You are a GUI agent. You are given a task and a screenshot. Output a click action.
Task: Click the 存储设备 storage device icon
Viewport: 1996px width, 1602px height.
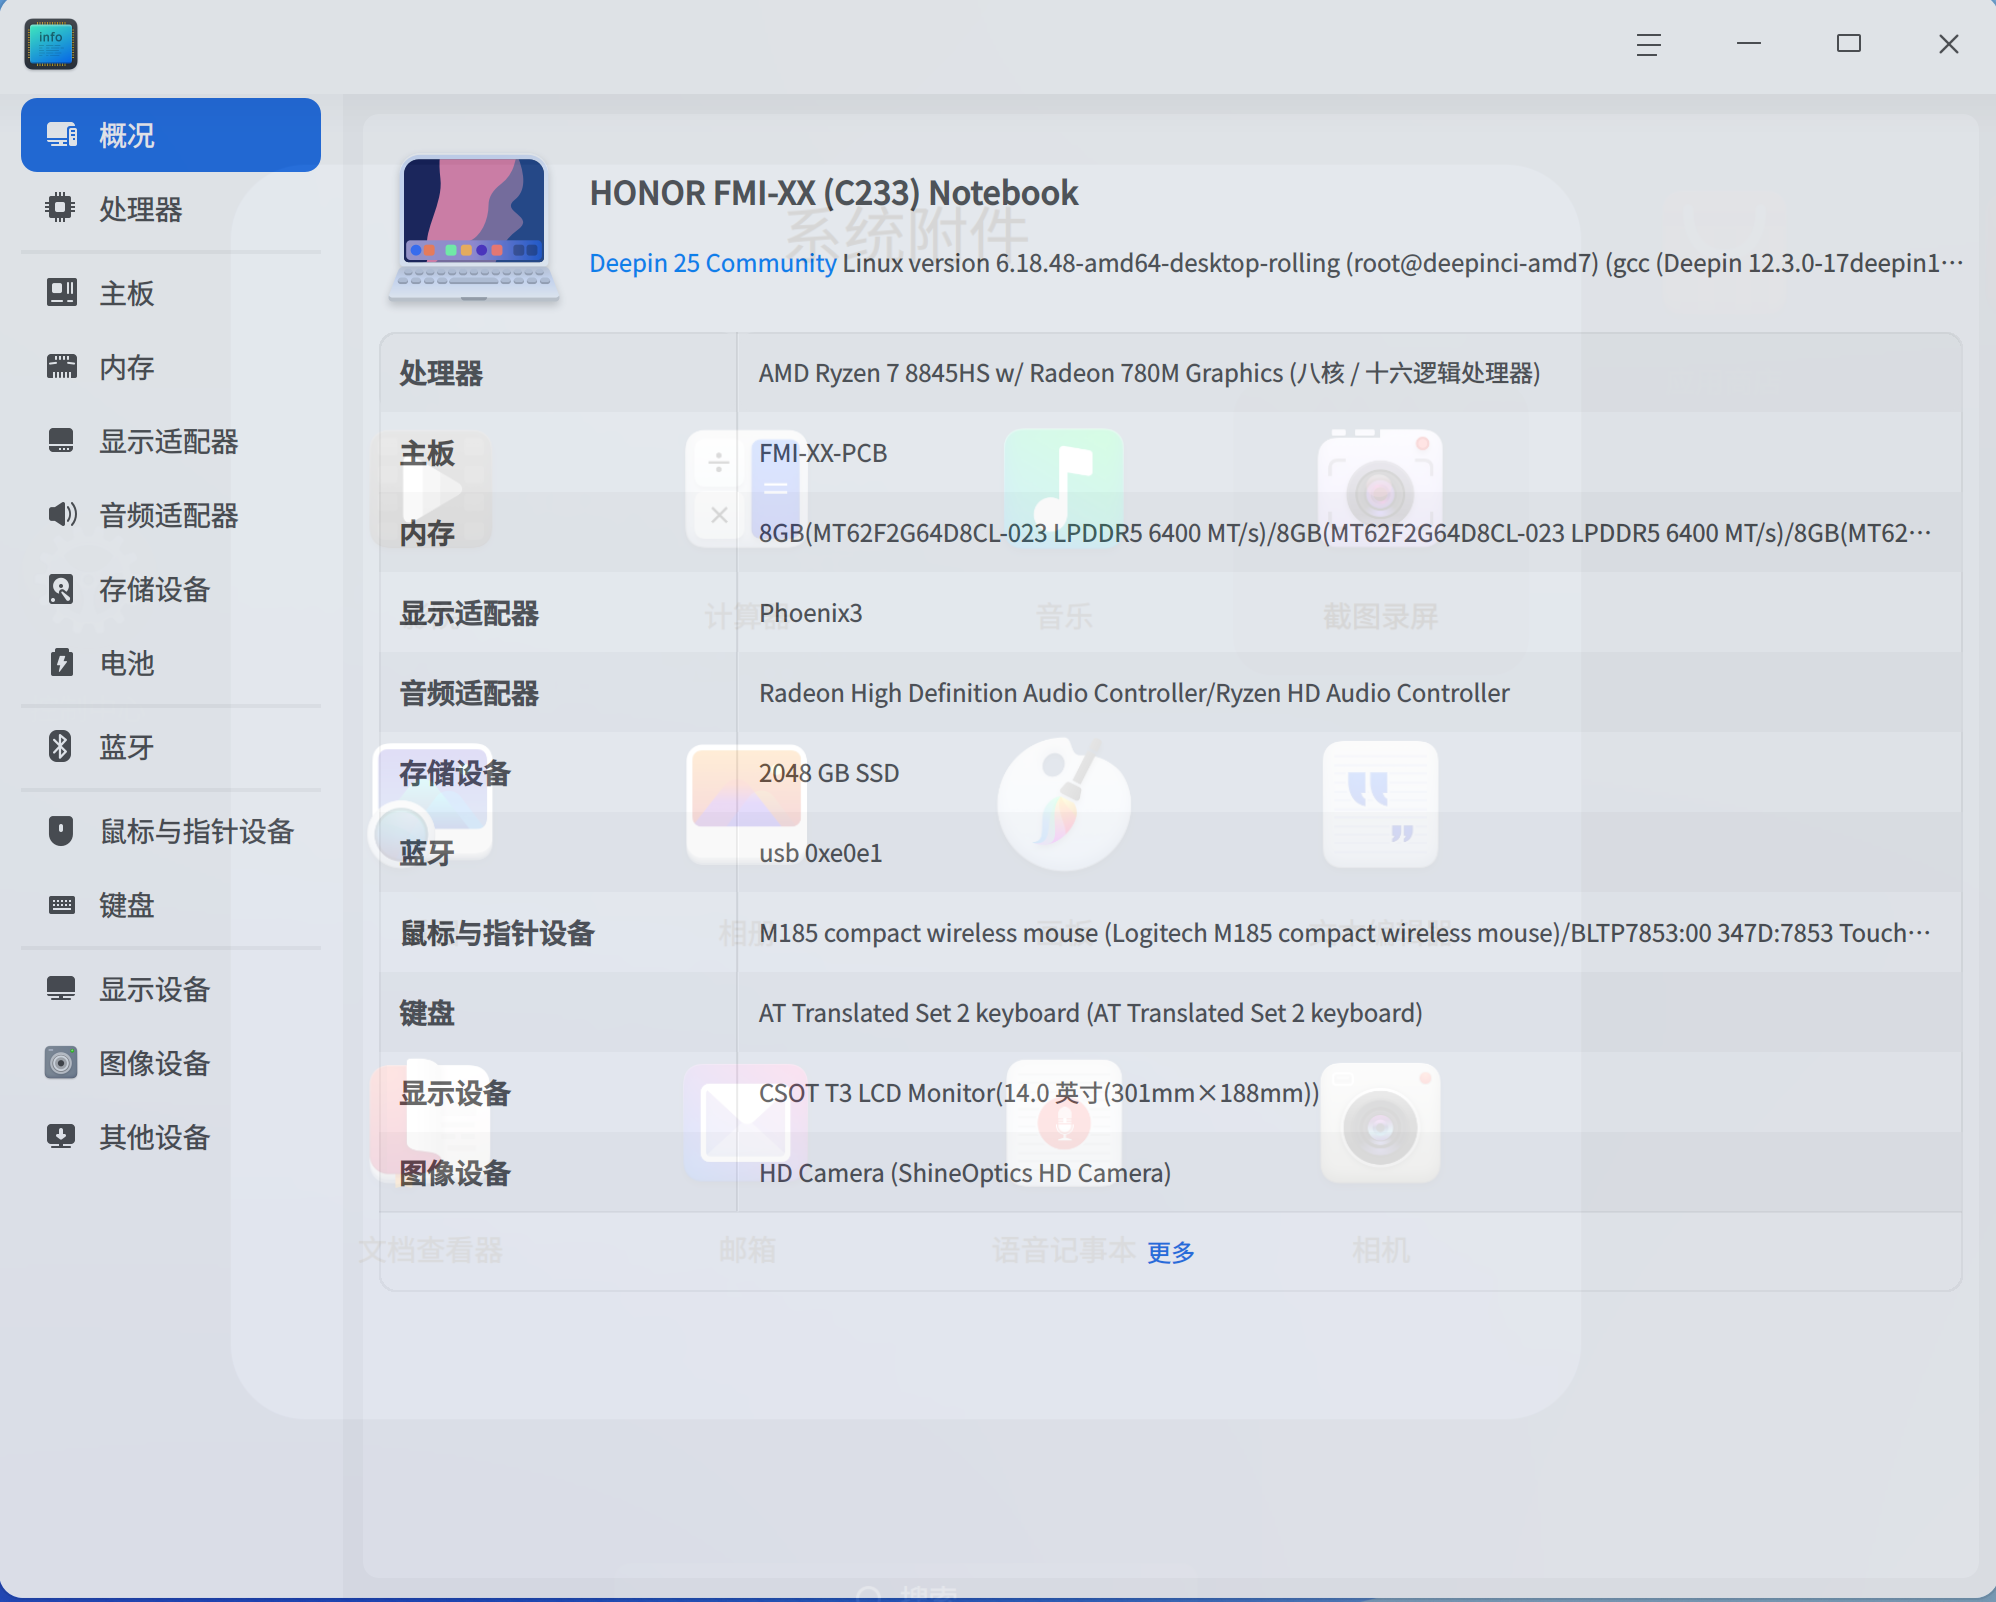pos(61,588)
